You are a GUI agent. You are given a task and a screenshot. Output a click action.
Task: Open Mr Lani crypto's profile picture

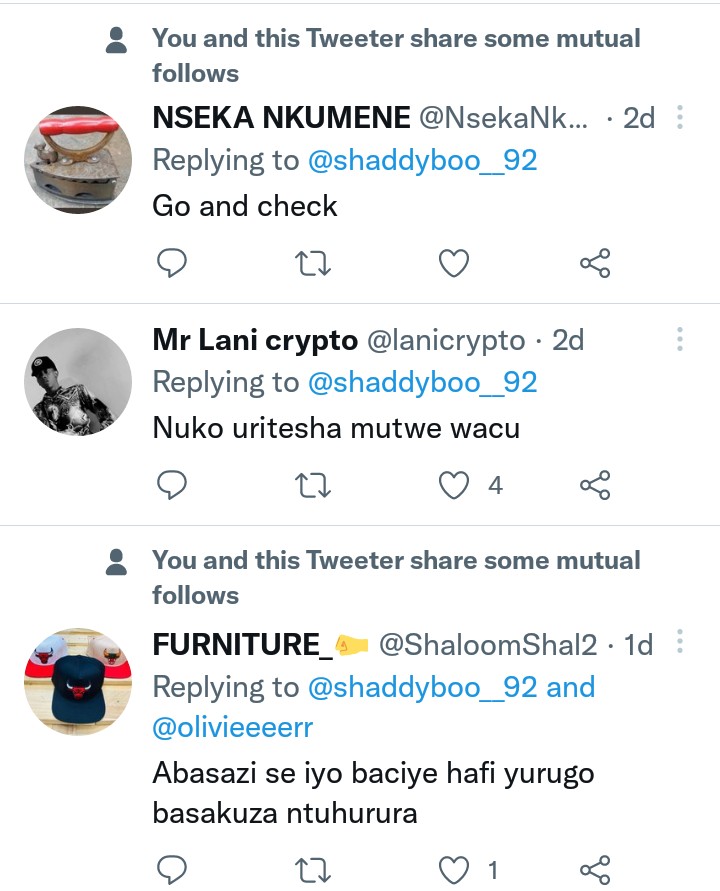pyautogui.click(x=78, y=382)
